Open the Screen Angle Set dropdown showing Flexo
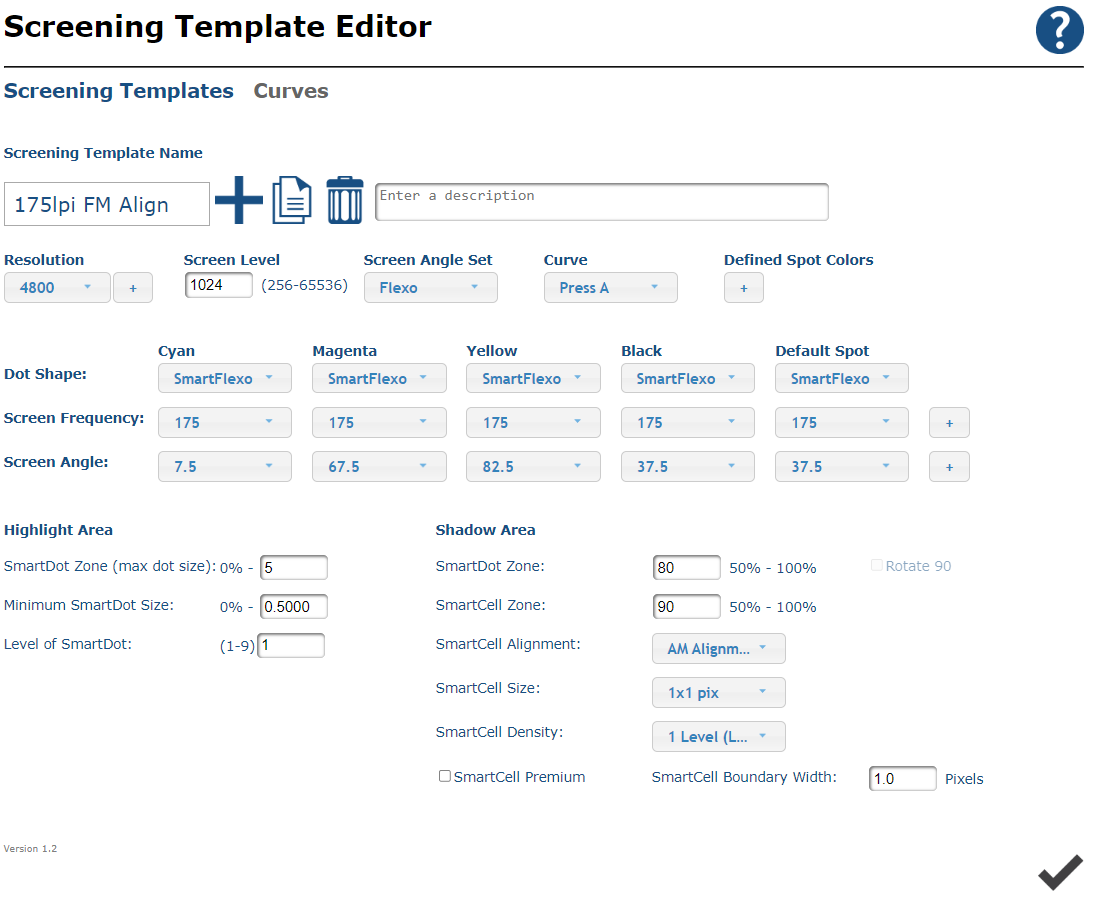This screenshot has width=1098, height=903. tap(430, 287)
